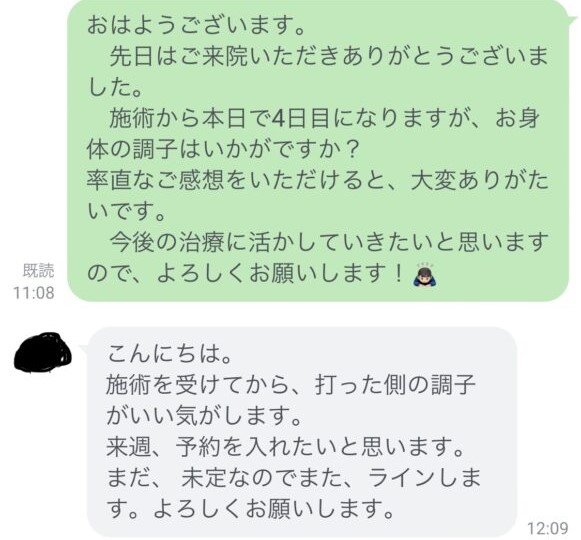Tap the bowing person emoji
Image resolution: width=581 pixels, height=540 pixels.
coord(425,275)
